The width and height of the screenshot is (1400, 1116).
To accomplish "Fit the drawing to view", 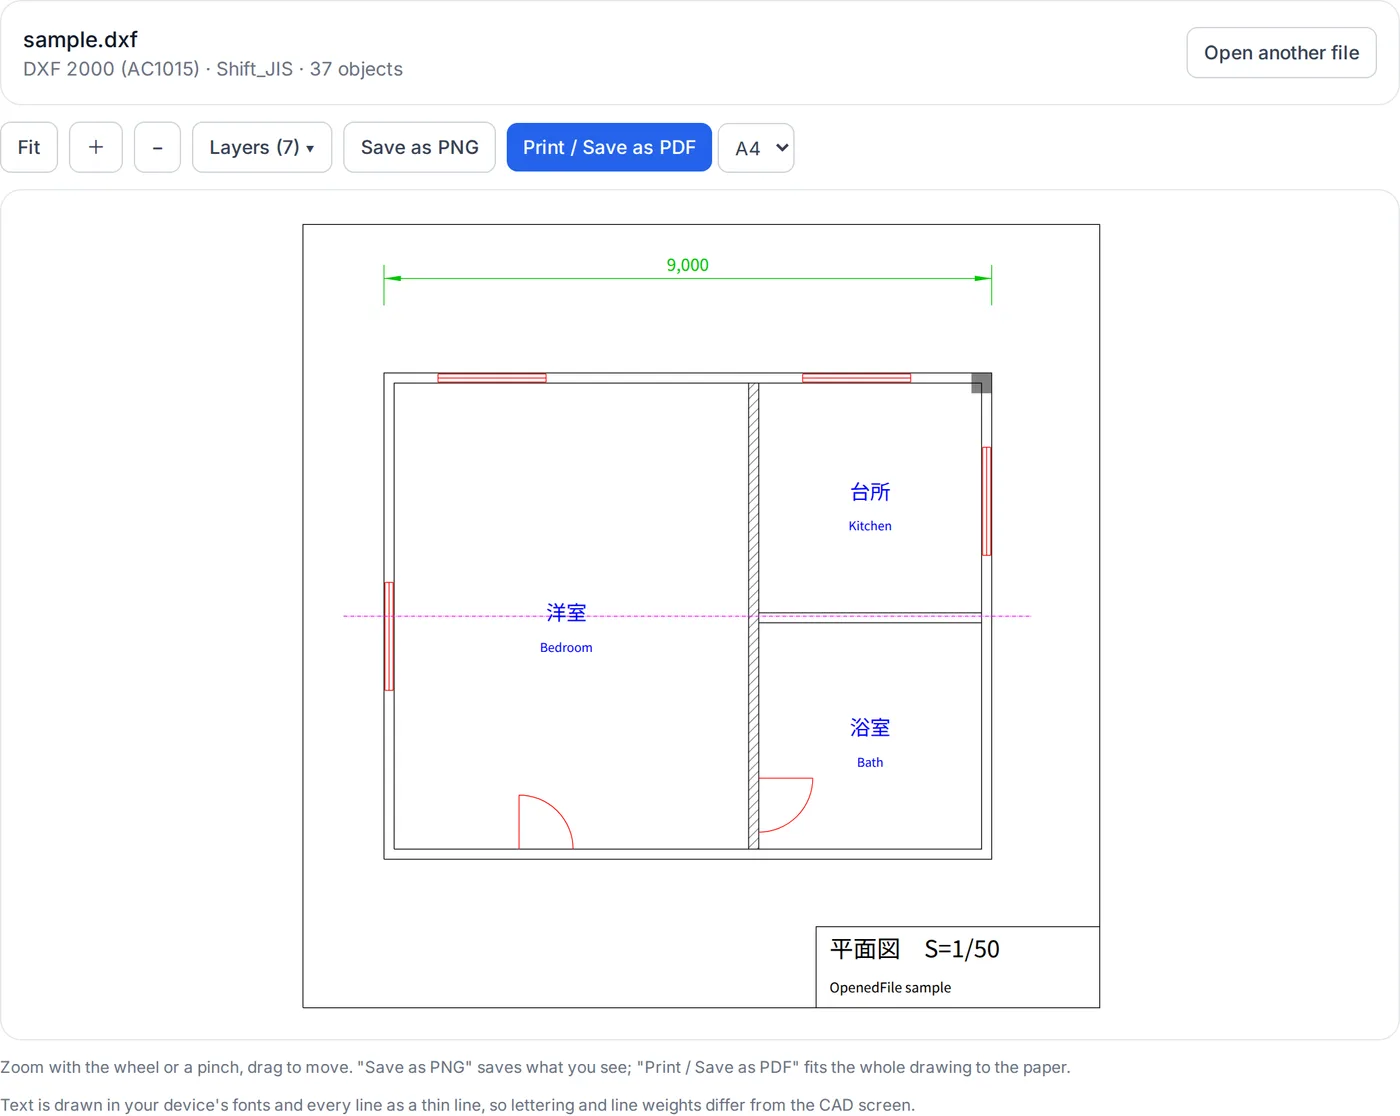I will point(29,147).
